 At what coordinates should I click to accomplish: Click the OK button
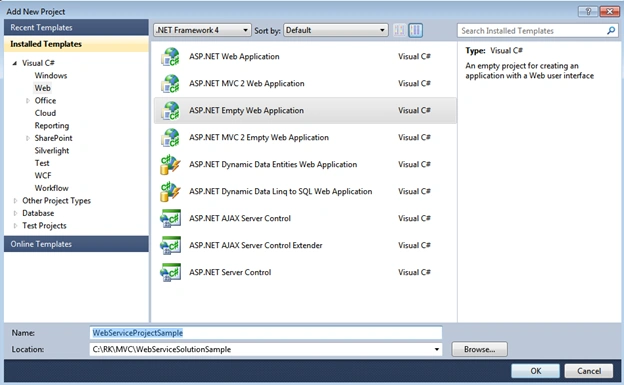(x=536, y=371)
